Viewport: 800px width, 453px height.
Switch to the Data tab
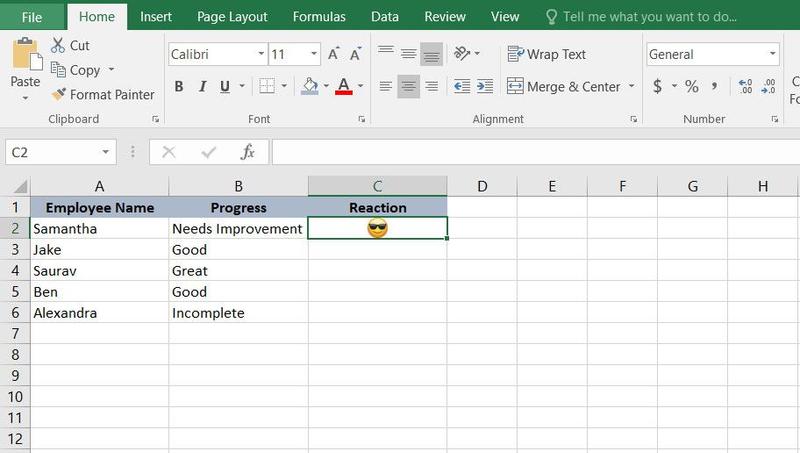385,17
